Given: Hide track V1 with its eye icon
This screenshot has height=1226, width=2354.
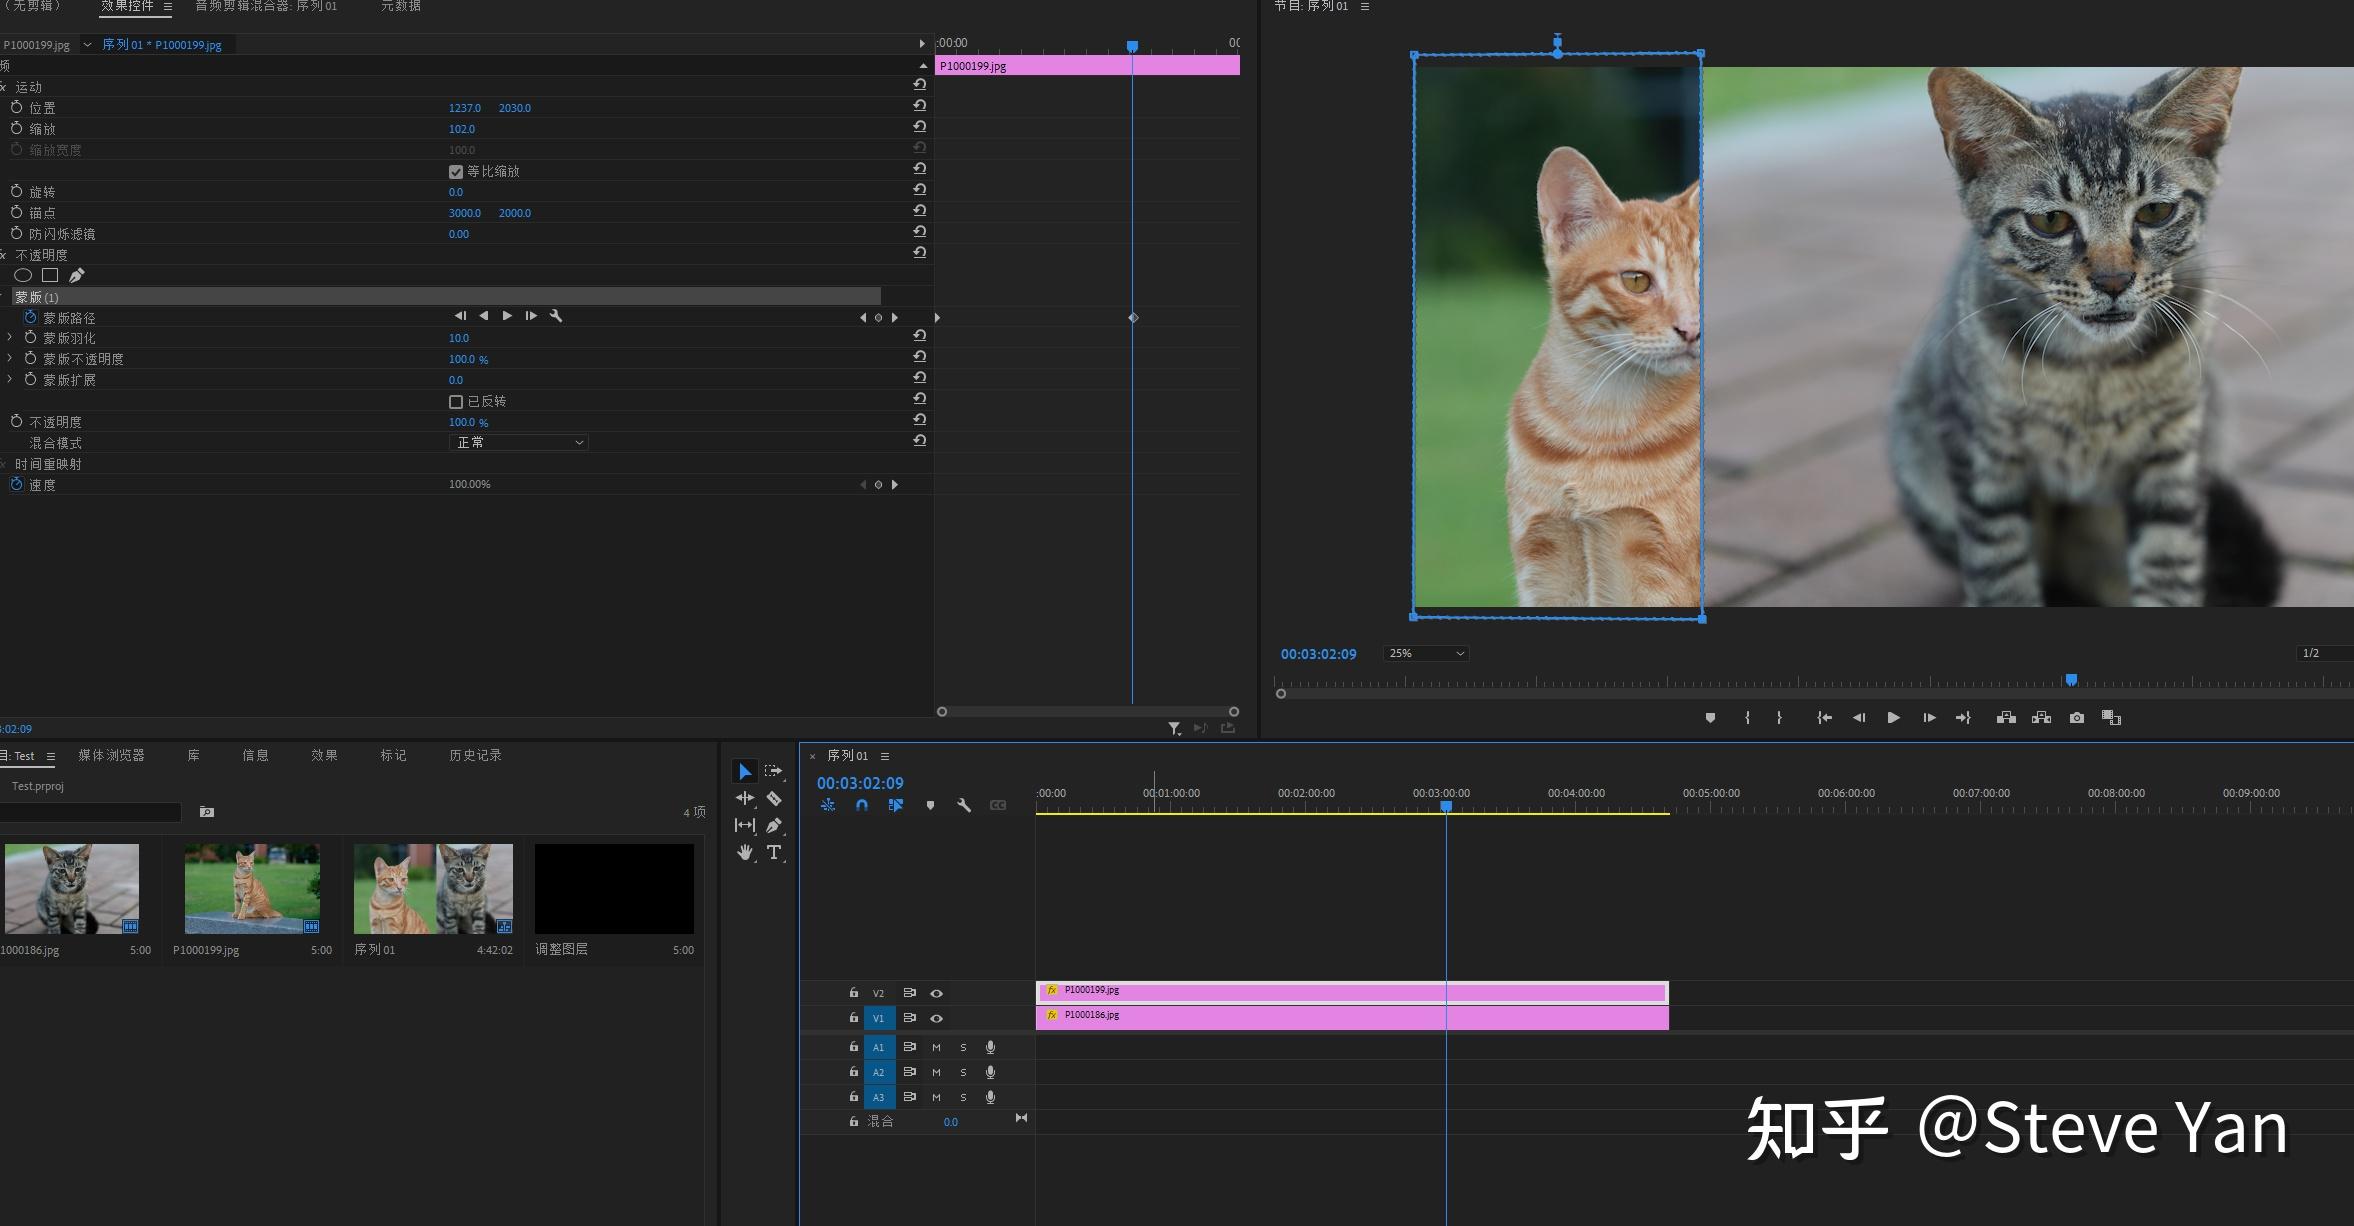Looking at the screenshot, I should point(937,1019).
